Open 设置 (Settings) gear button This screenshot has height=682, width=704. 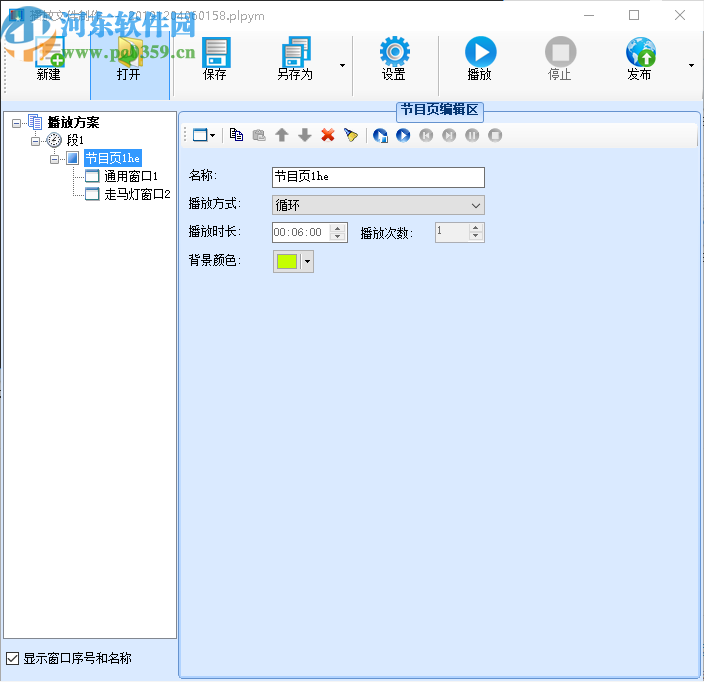pyautogui.click(x=394, y=61)
